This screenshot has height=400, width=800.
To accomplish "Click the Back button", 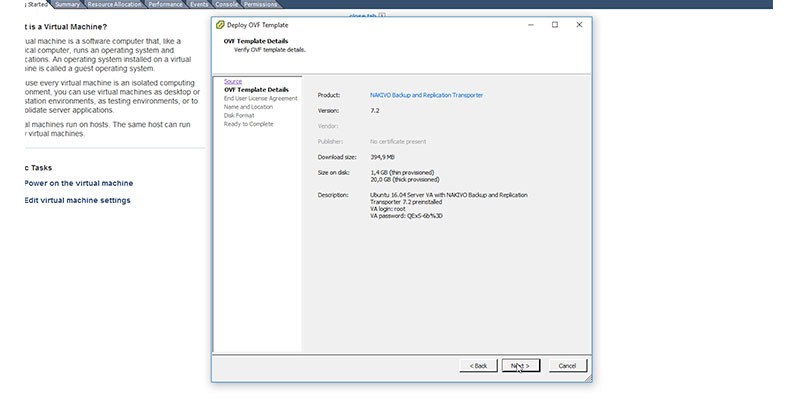I will (479, 365).
